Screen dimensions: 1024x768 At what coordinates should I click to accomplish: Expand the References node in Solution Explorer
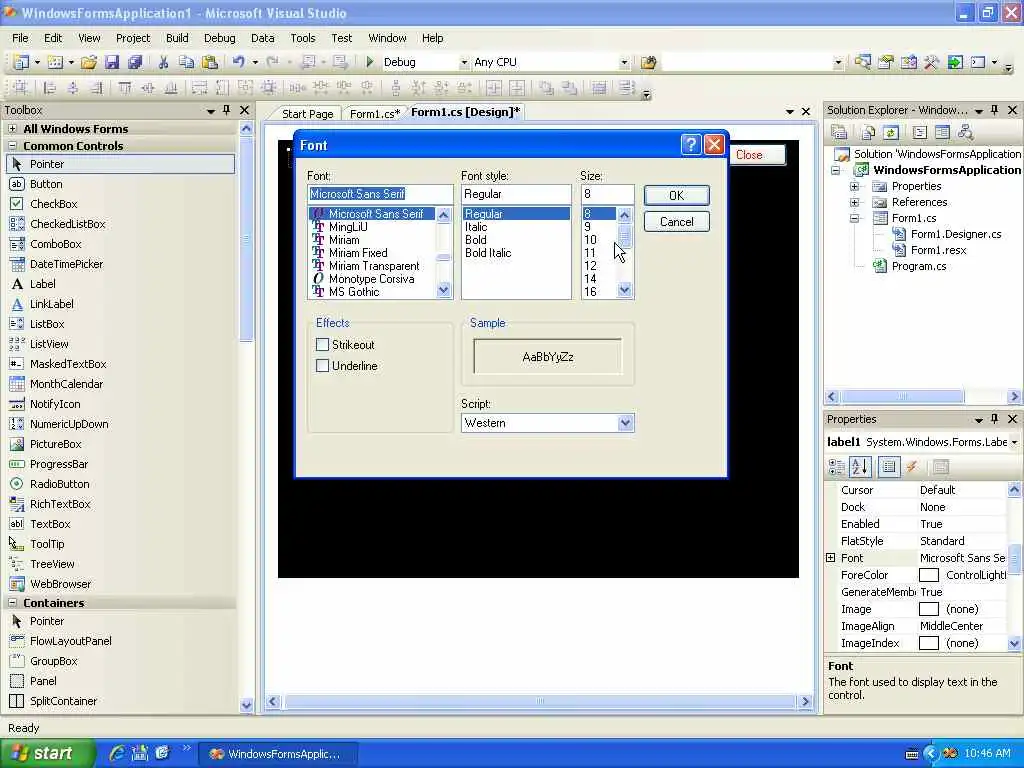[x=854, y=202]
